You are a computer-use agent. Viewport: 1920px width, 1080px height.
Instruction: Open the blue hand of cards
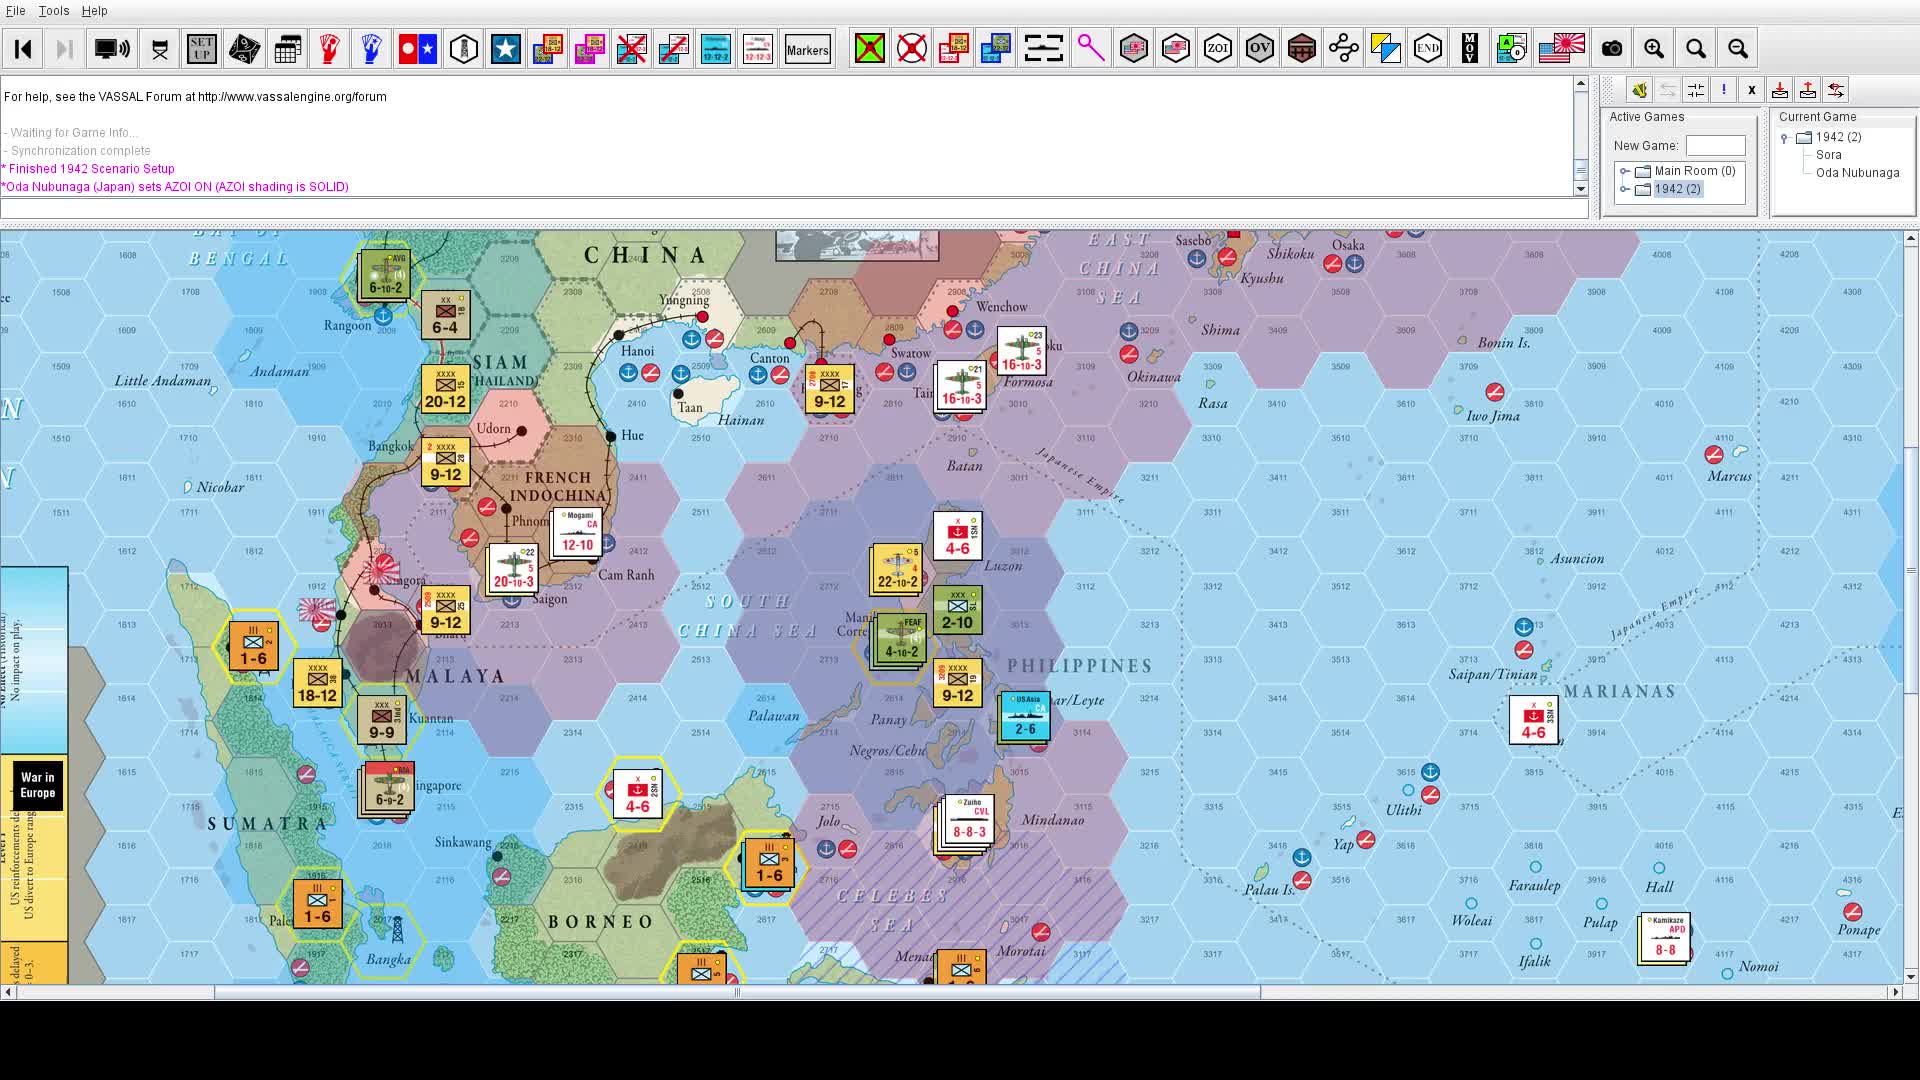[x=371, y=49]
